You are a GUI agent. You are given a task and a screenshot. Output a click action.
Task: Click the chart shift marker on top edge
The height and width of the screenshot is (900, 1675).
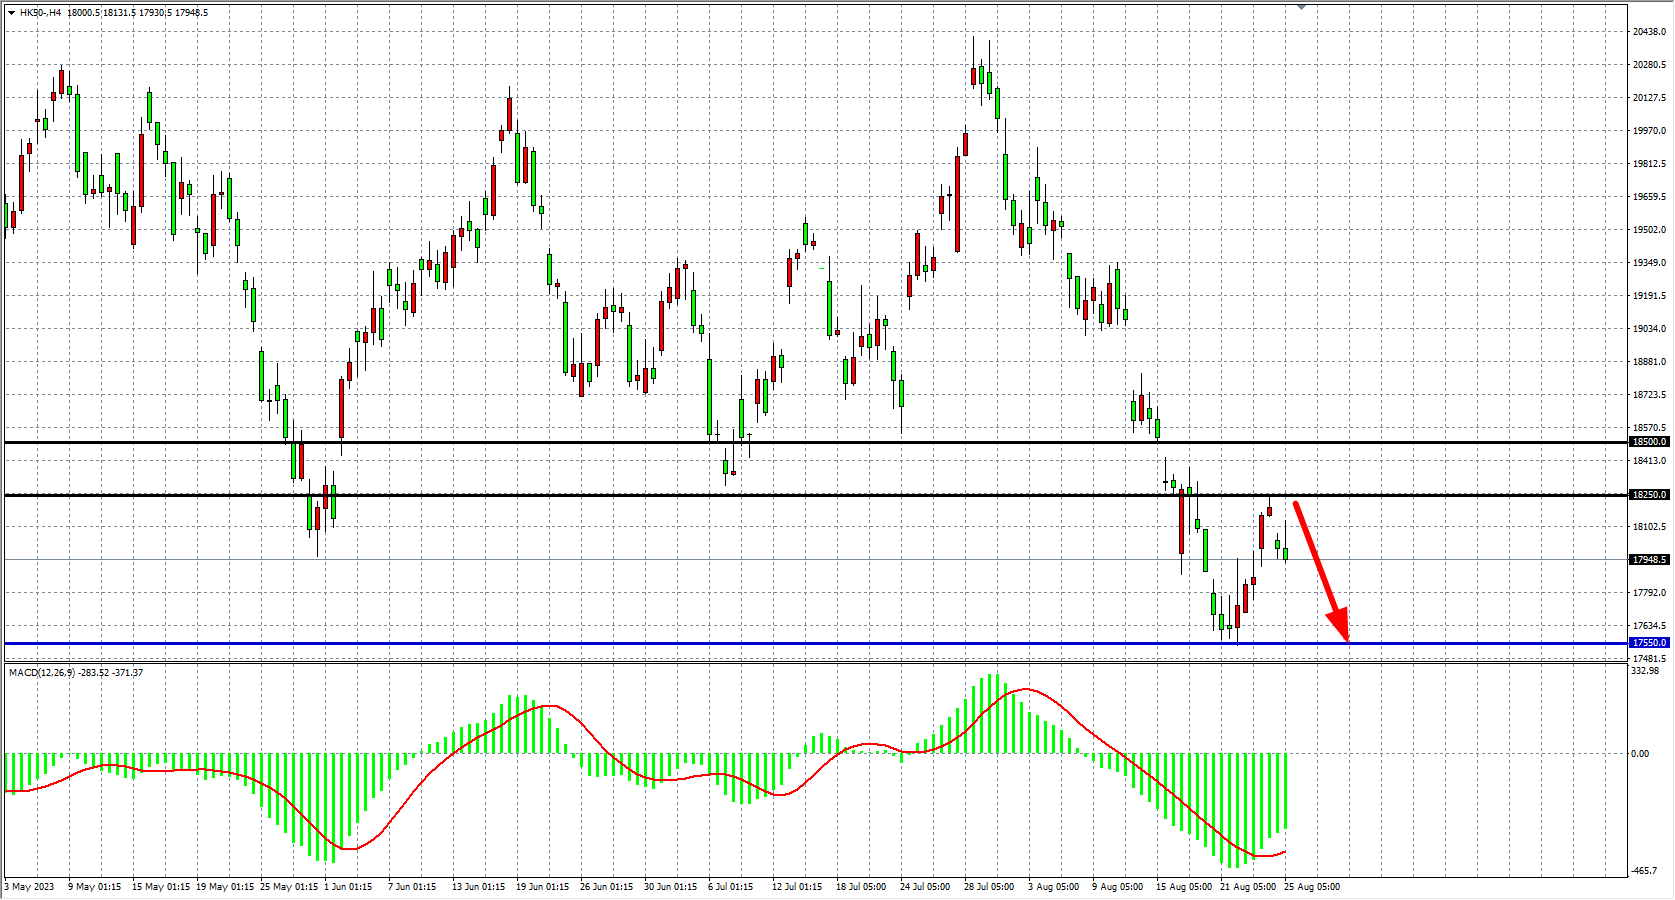(x=1301, y=7)
